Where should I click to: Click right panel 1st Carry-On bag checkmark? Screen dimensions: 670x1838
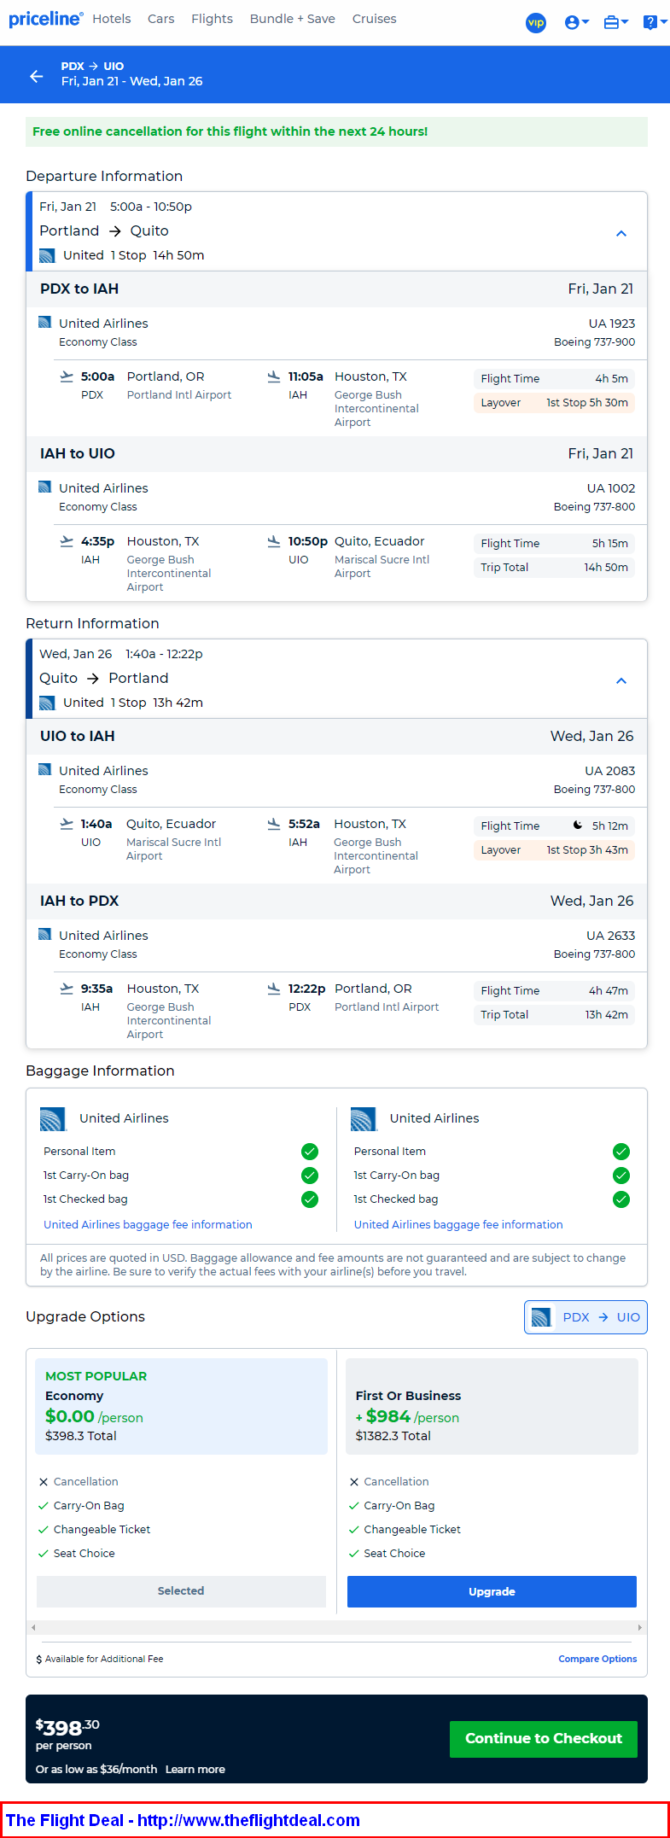click(621, 1175)
